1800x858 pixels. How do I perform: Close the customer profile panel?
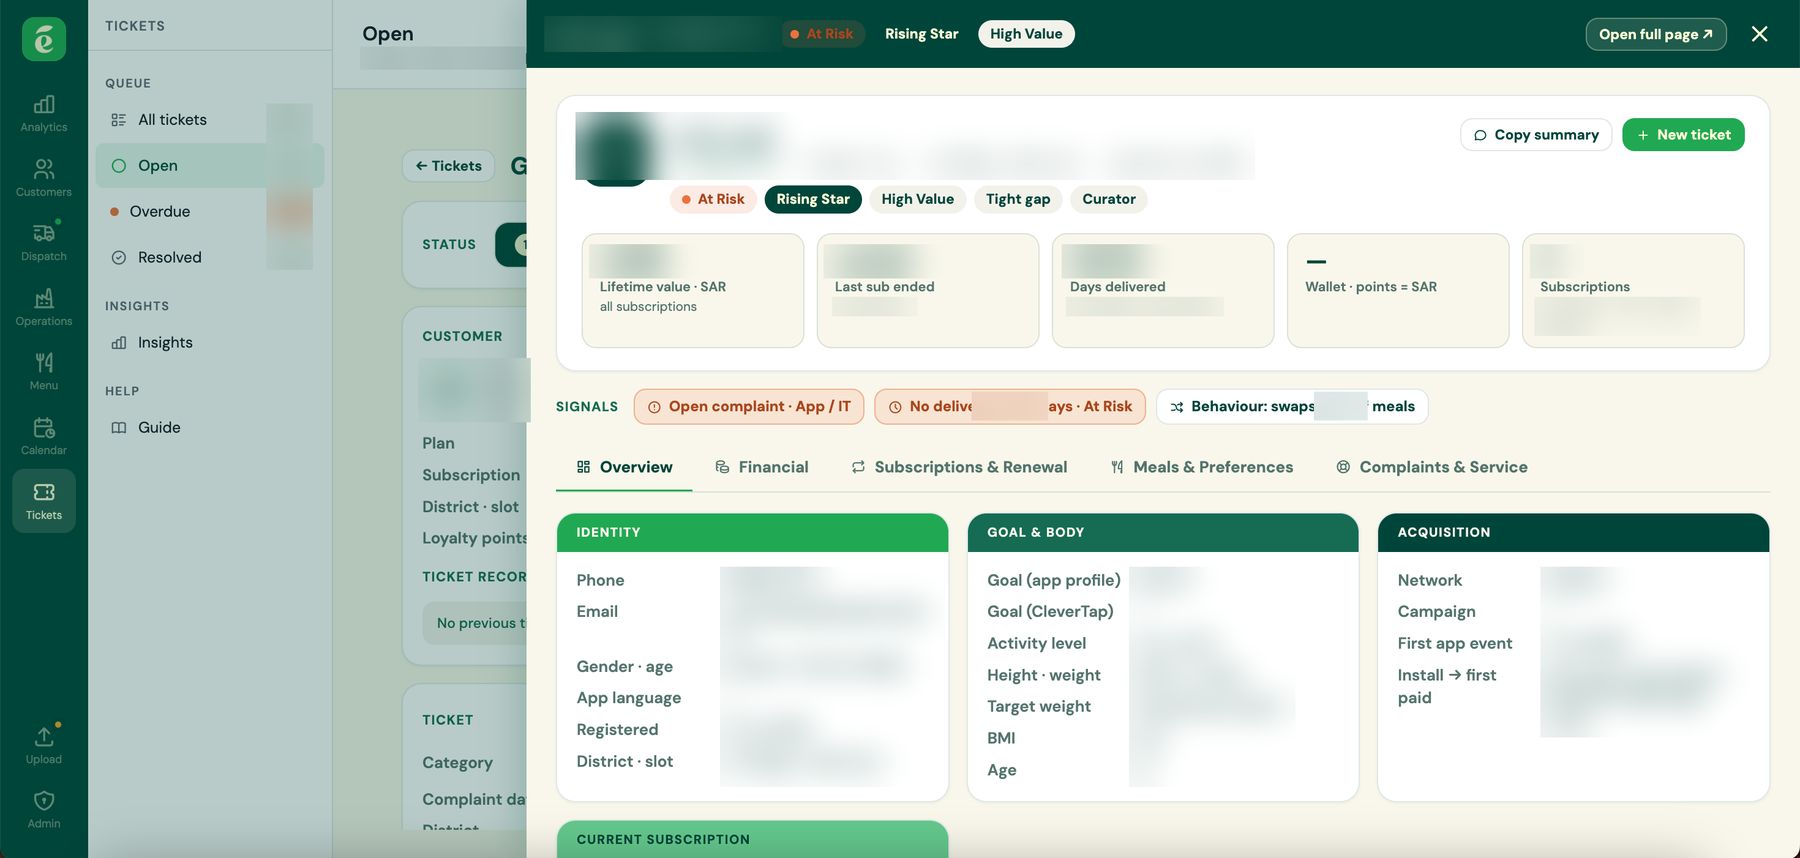pos(1760,34)
